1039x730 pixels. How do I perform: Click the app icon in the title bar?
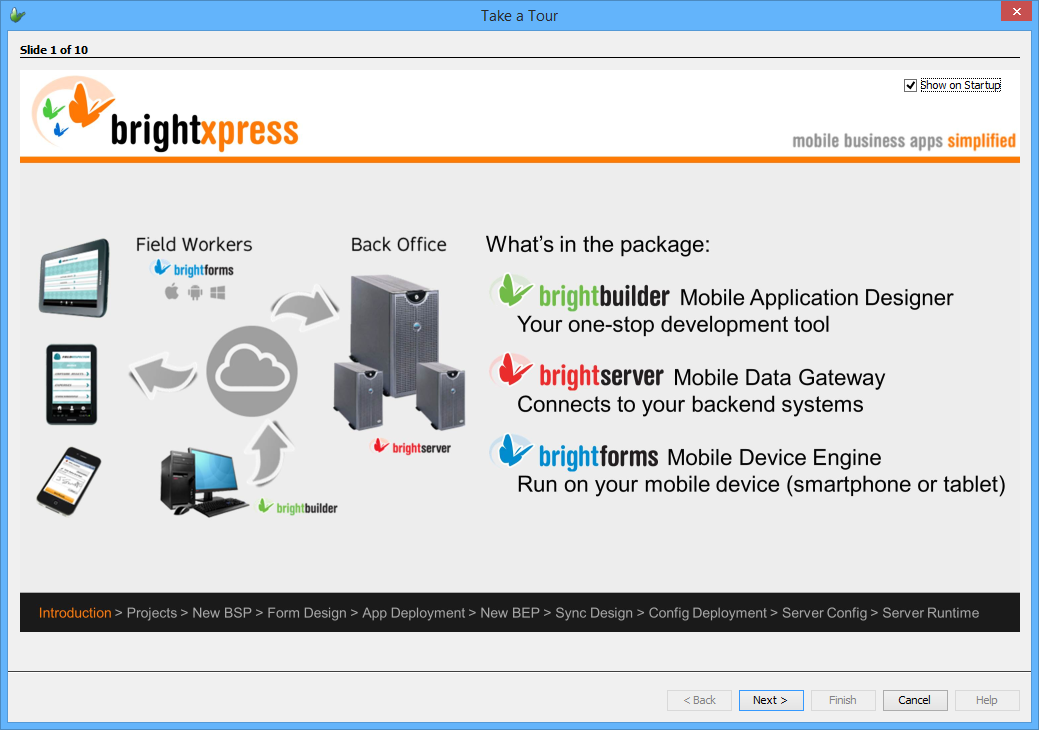pyautogui.click(x=18, y=15)
